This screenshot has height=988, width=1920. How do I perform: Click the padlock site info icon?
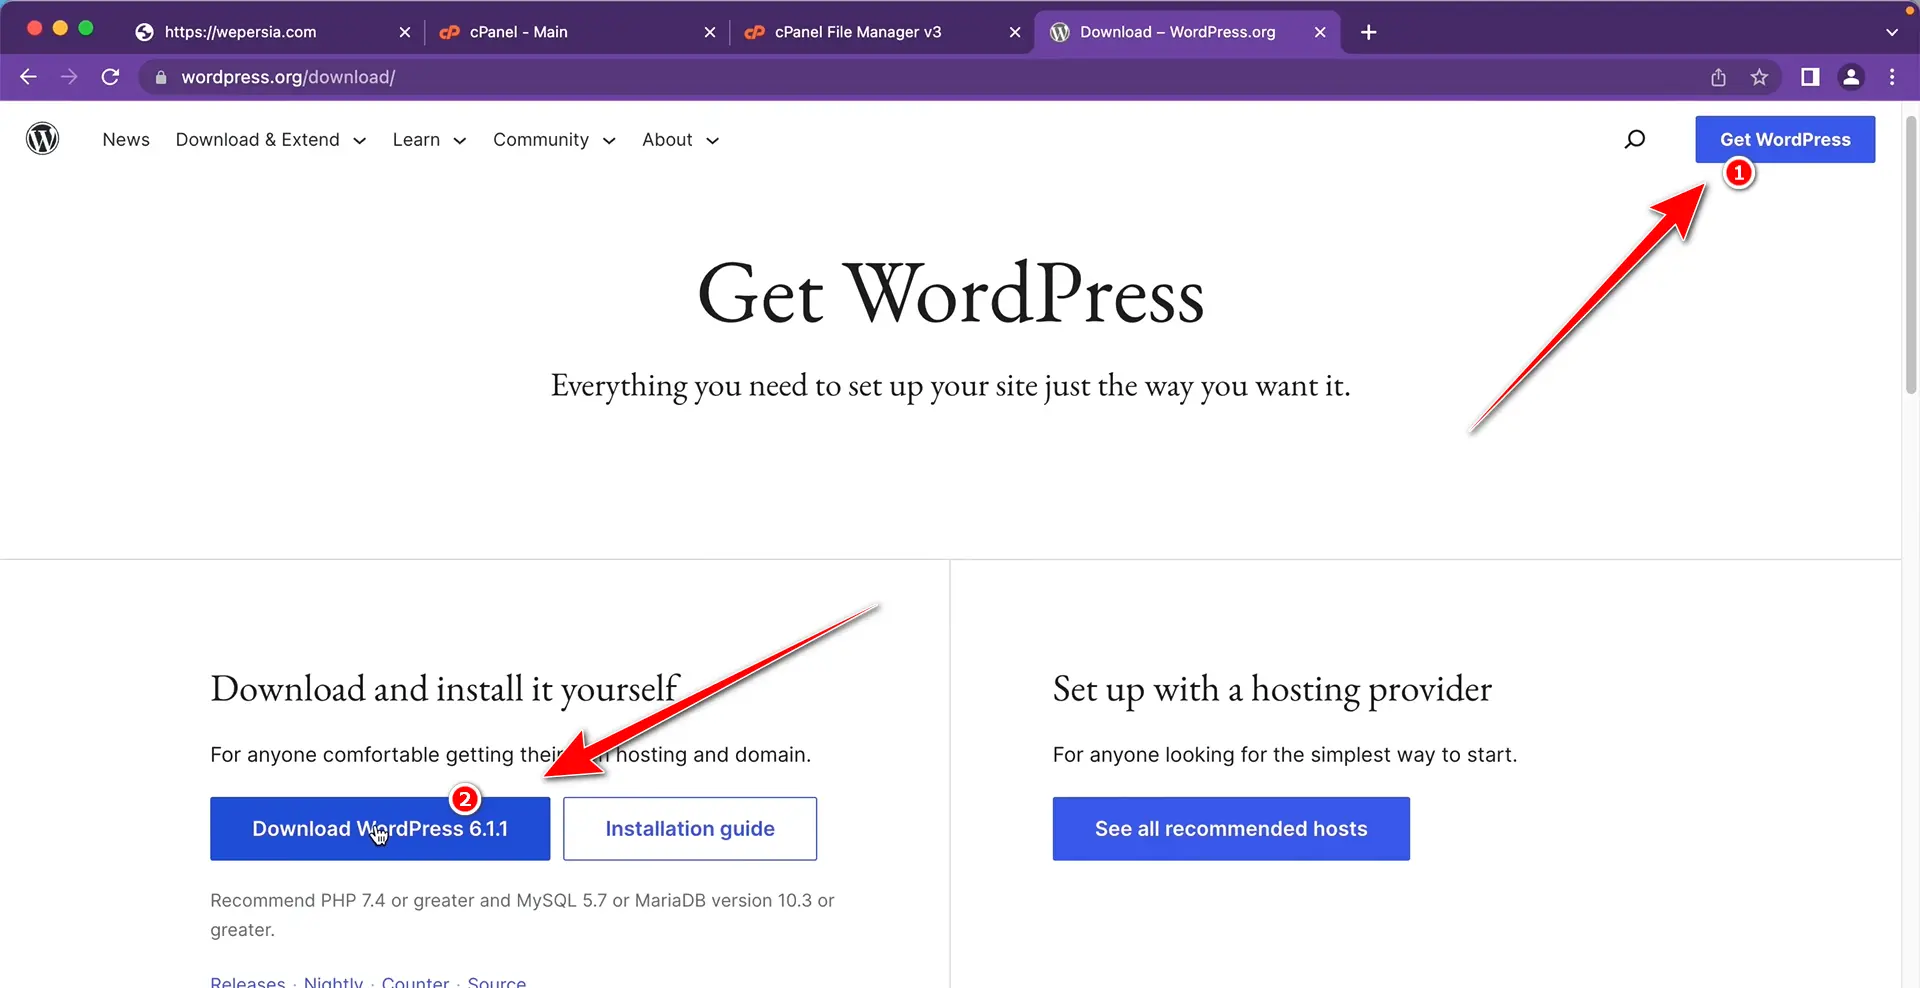pyautogui.click(x=161, y=77)
